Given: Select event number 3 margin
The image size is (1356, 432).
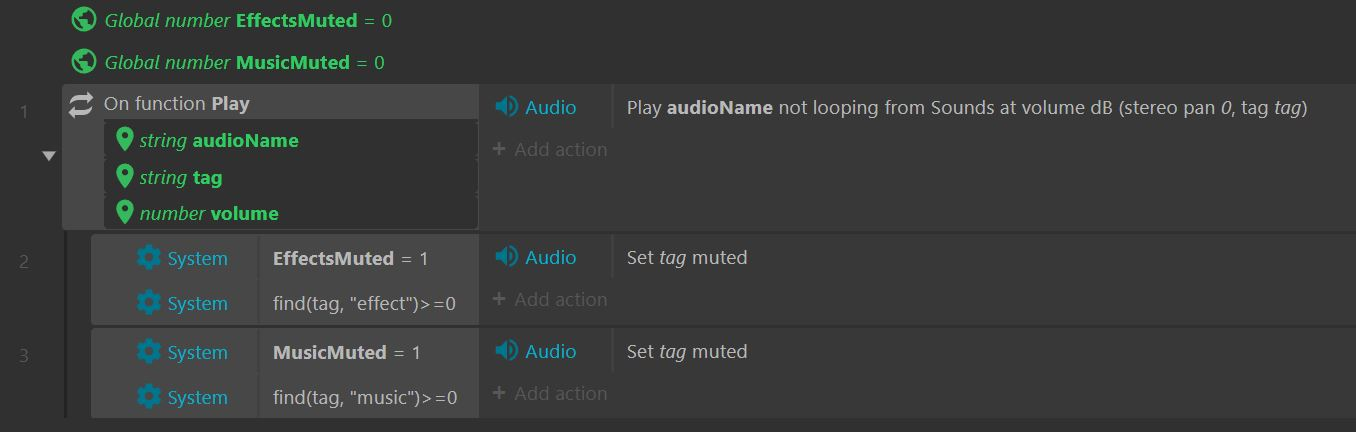Looking at the screenshot, I should [24, 355].
